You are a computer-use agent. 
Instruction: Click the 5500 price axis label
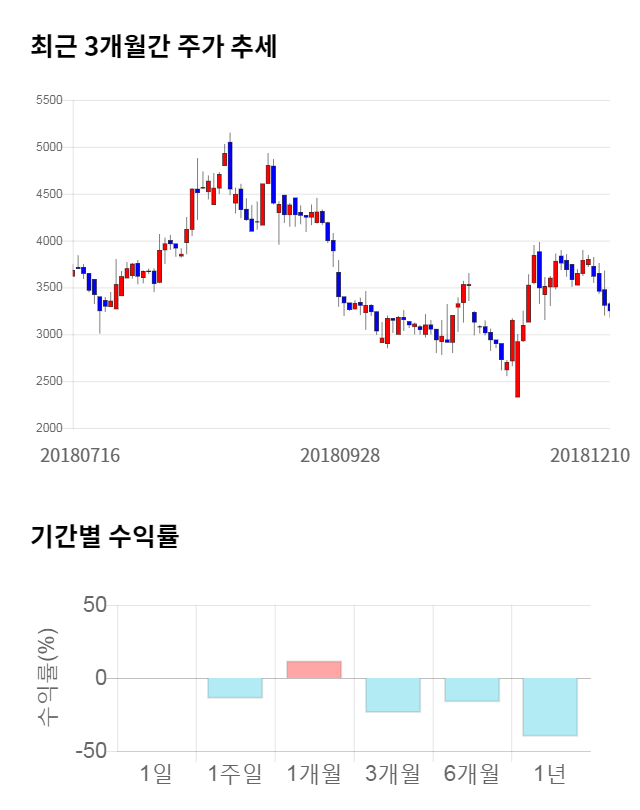[48, 100]
